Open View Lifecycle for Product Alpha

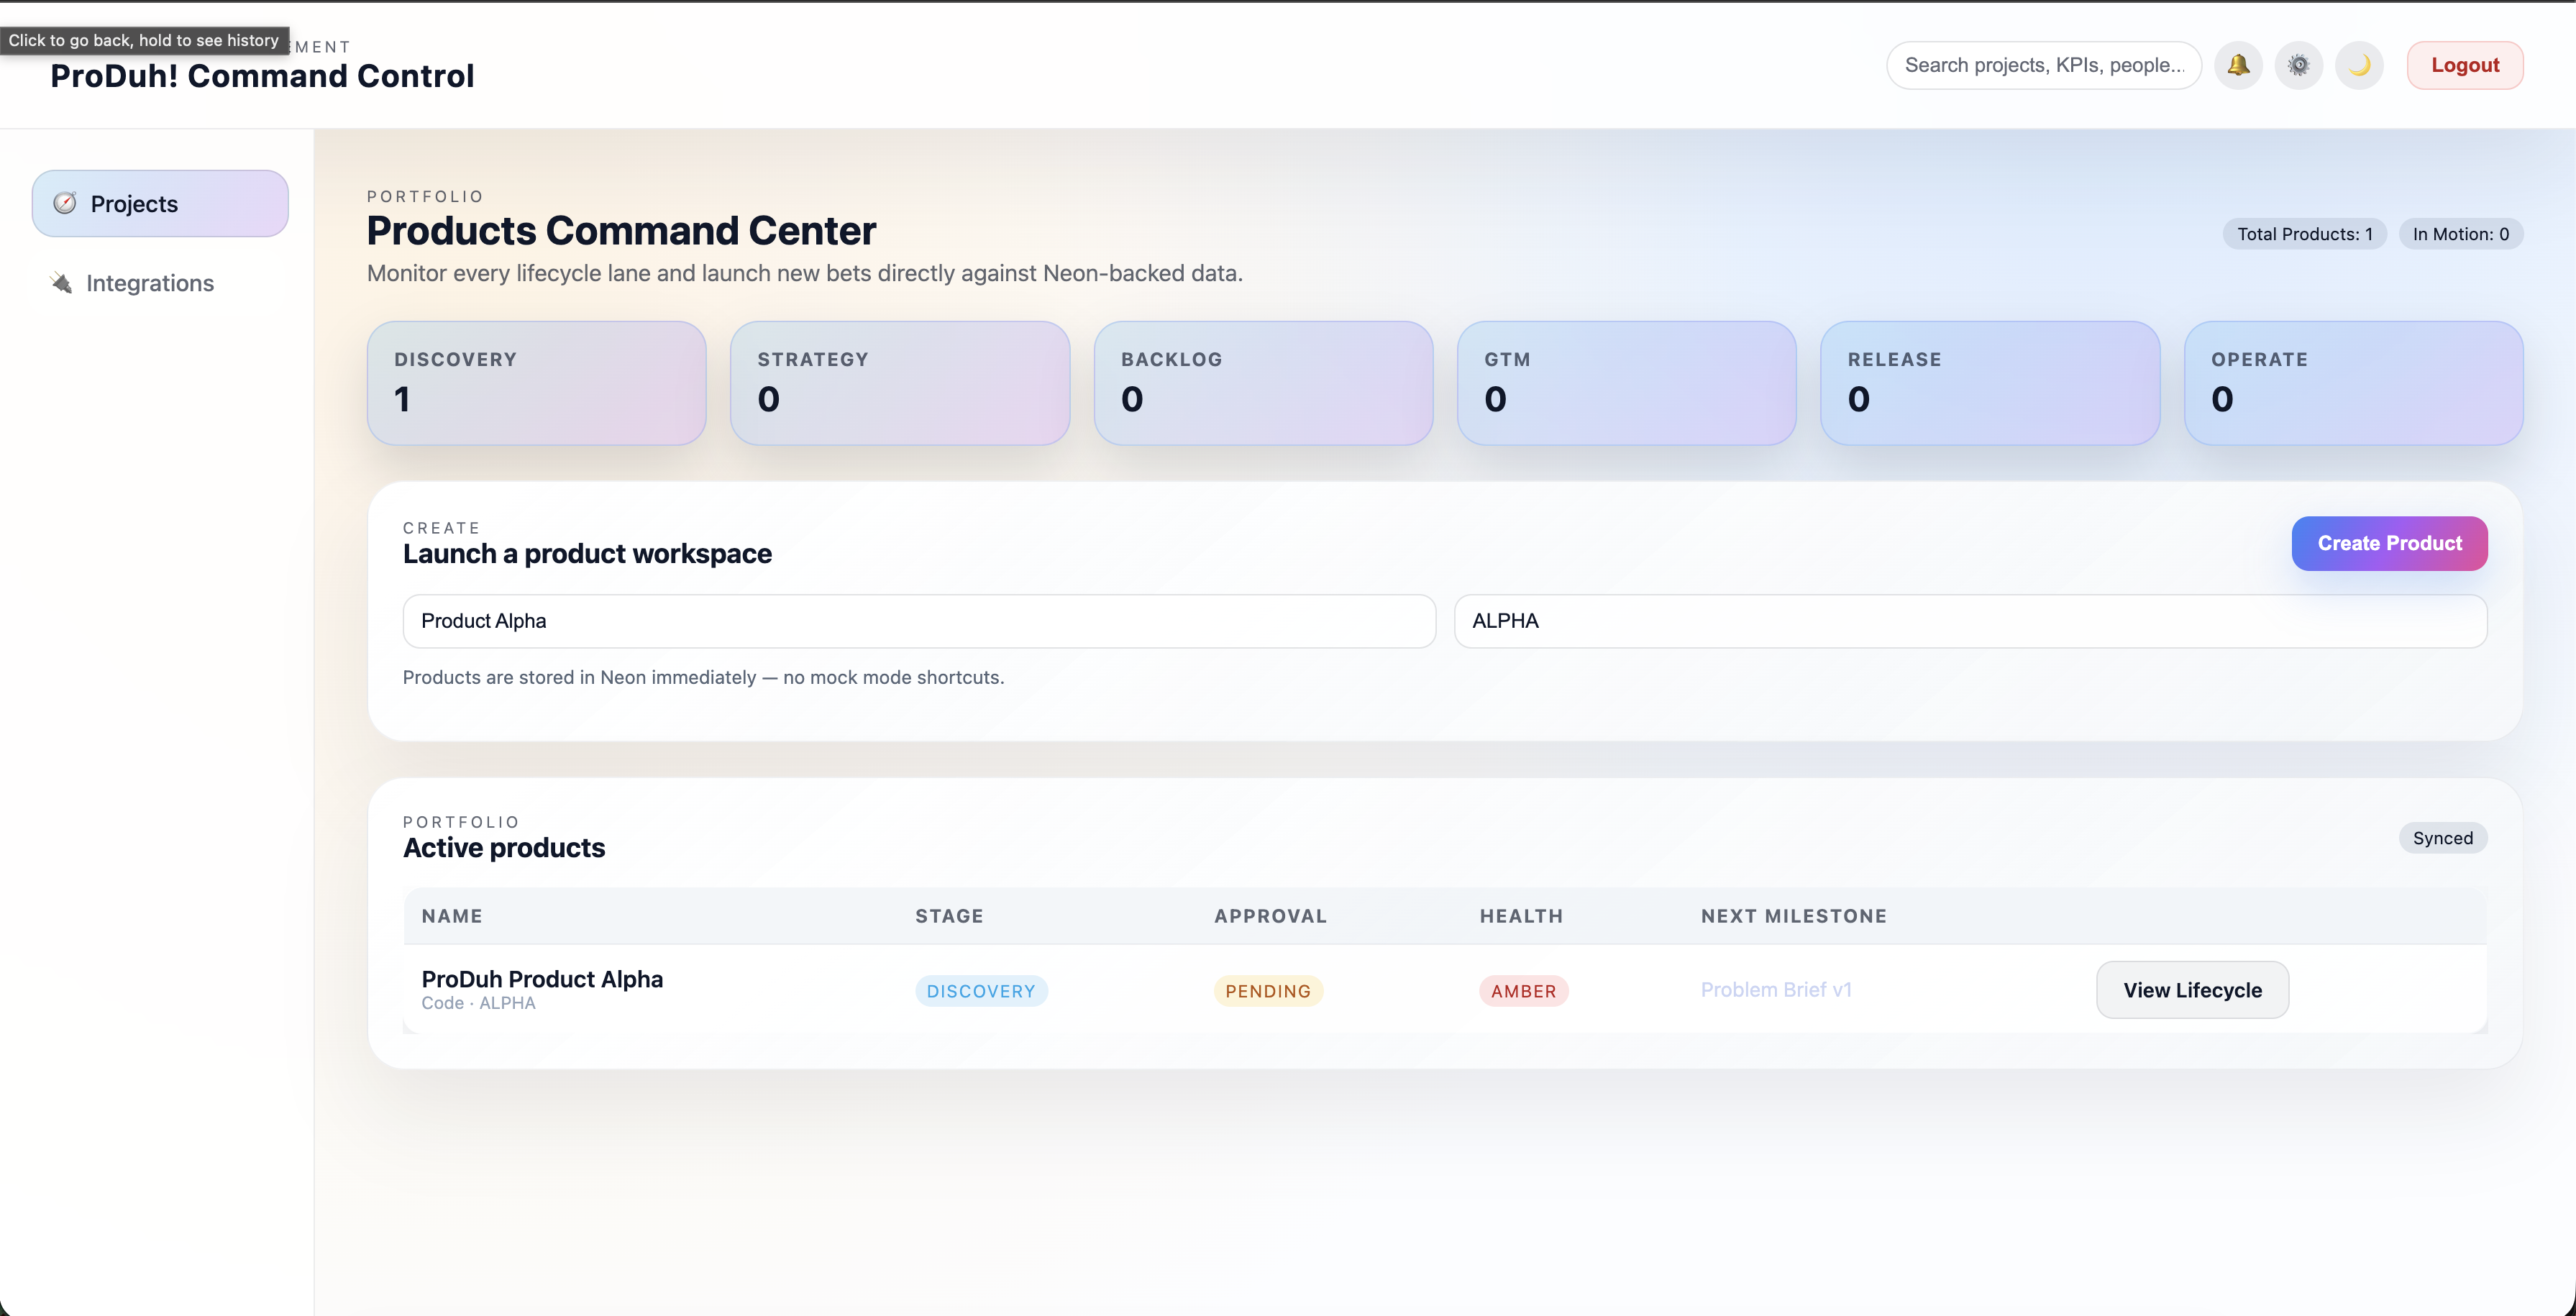2192,990
